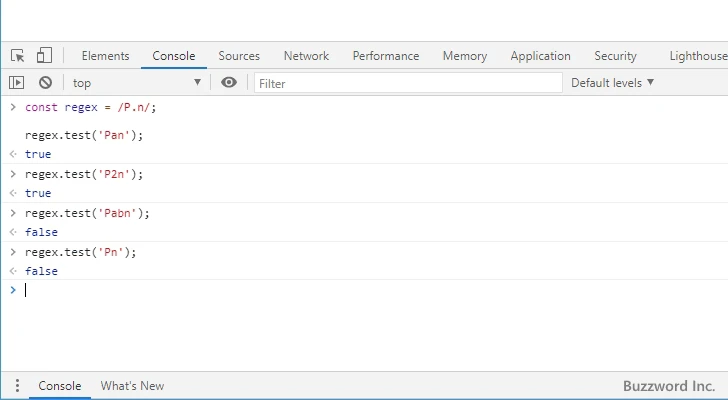Image resolution: width=728 pixels, height=400 pixels.
Task: Select the Security tab
Action: [615, 56]
